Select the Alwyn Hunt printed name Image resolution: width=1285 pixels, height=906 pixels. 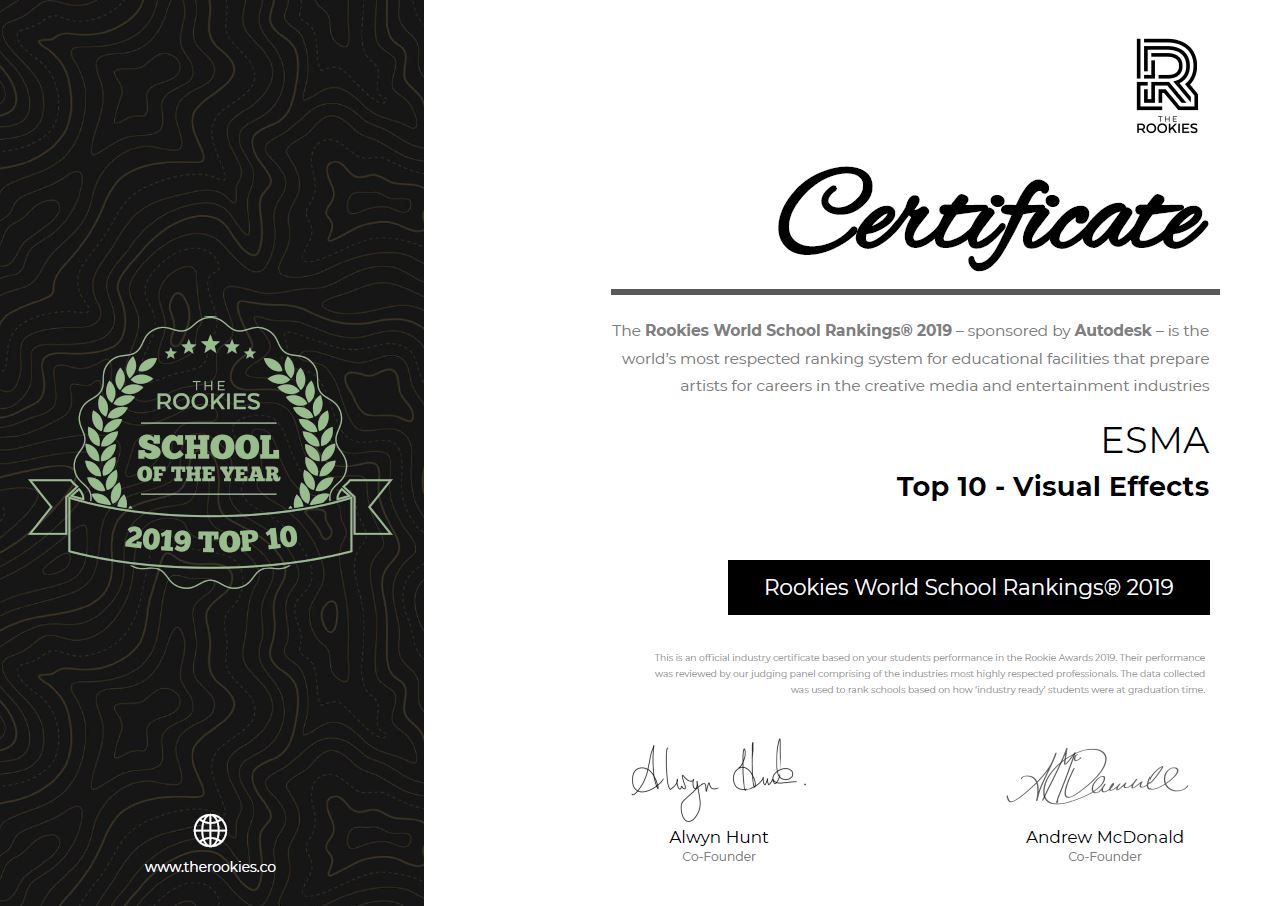[x=719, y=837]
